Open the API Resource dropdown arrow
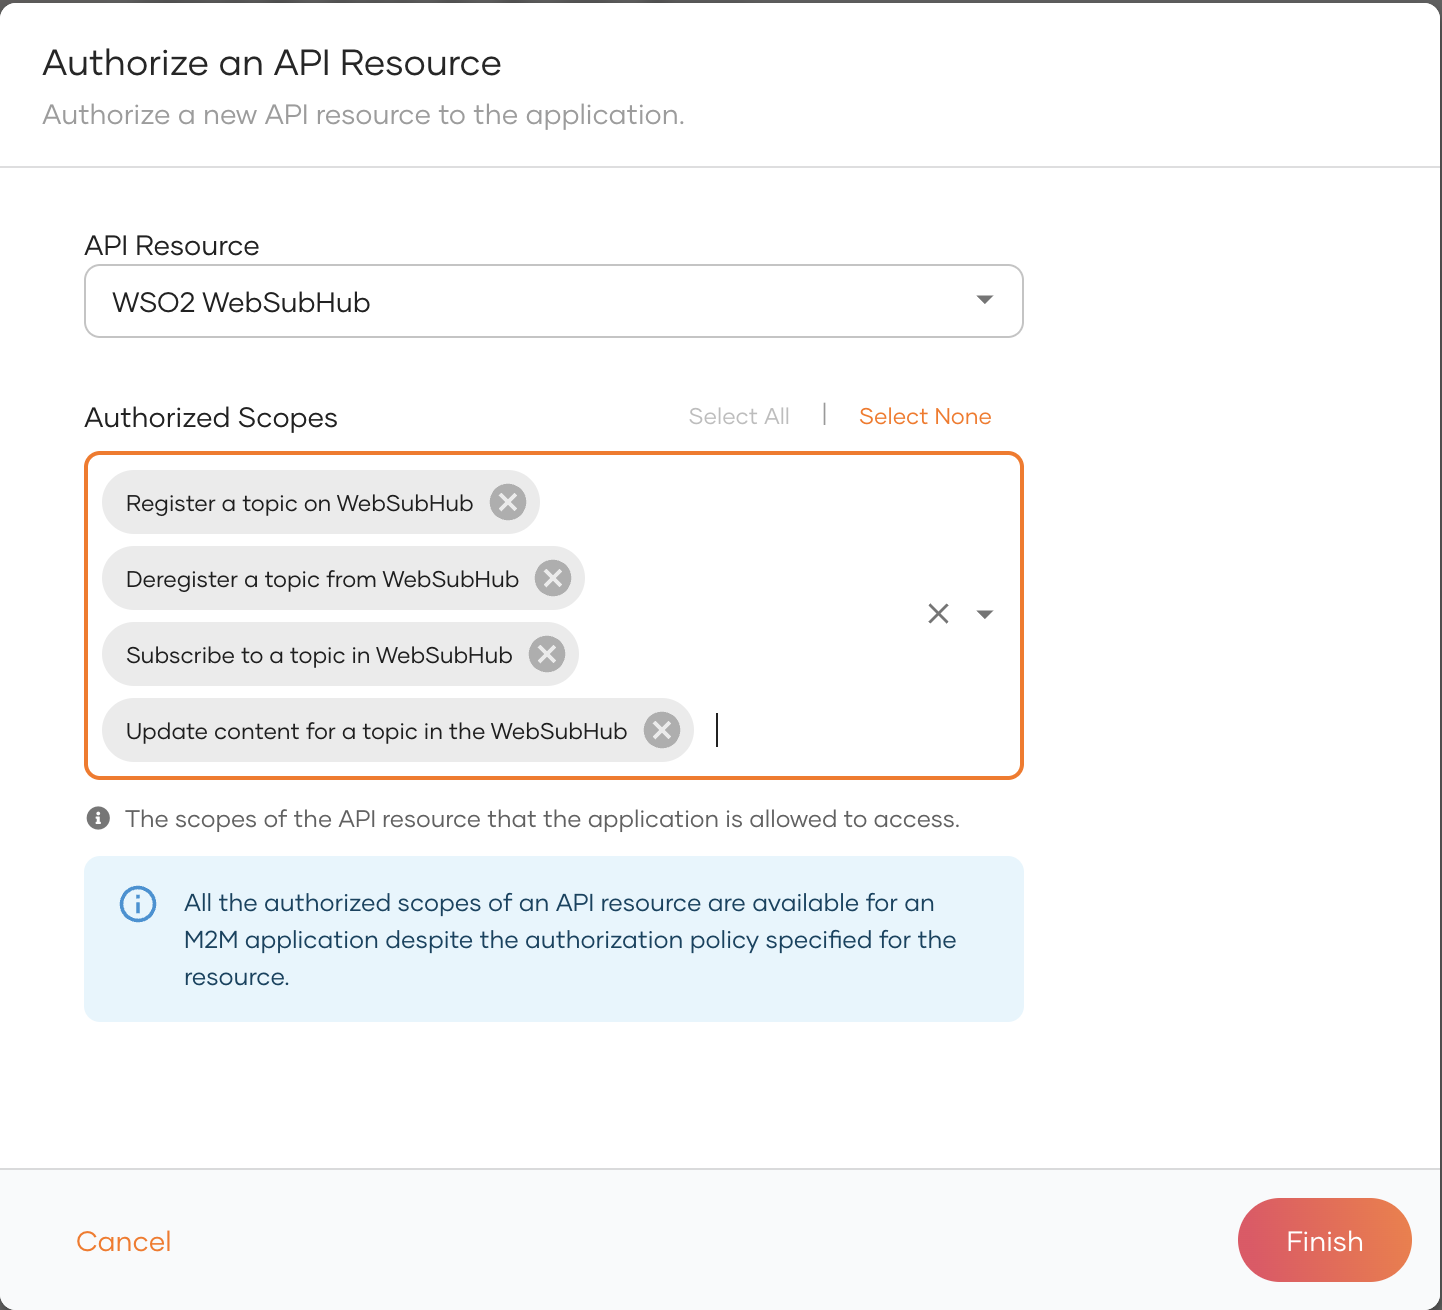Image resolution: width=1442 pixels, height=1310 pixels. coord(985,300)
